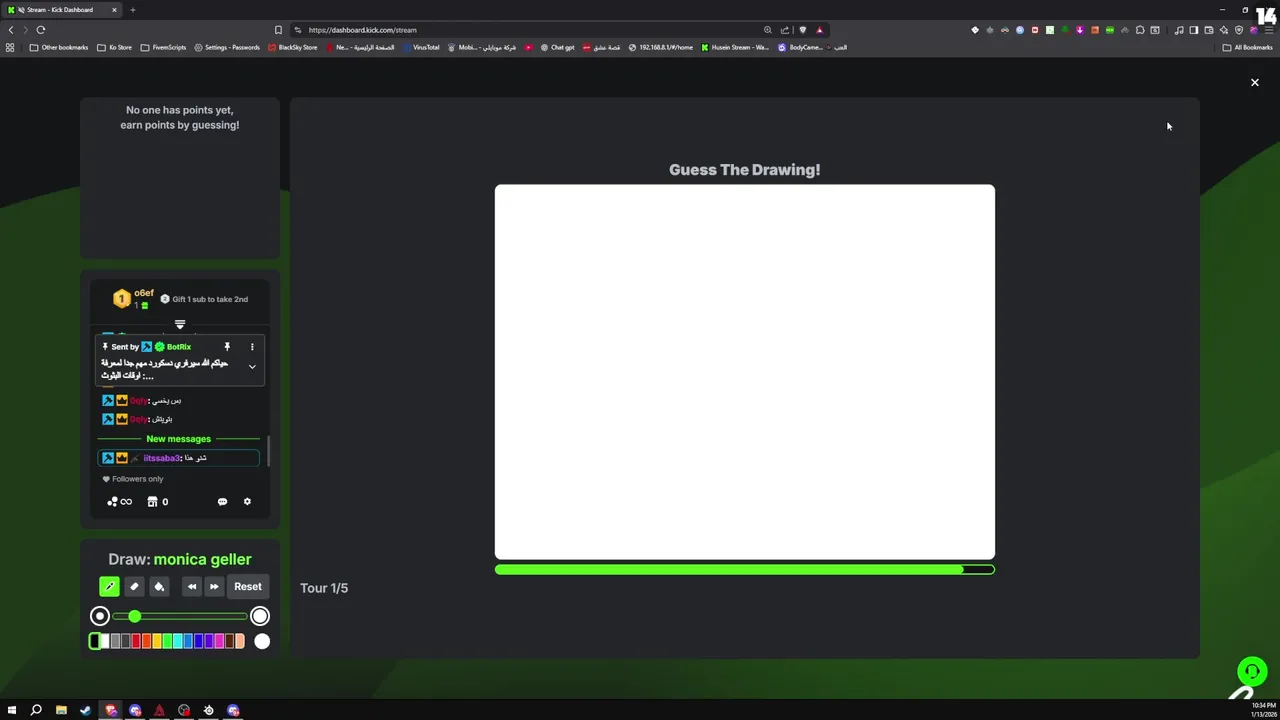
Task: Click the white drawing canvas
Action: [745, 372]
